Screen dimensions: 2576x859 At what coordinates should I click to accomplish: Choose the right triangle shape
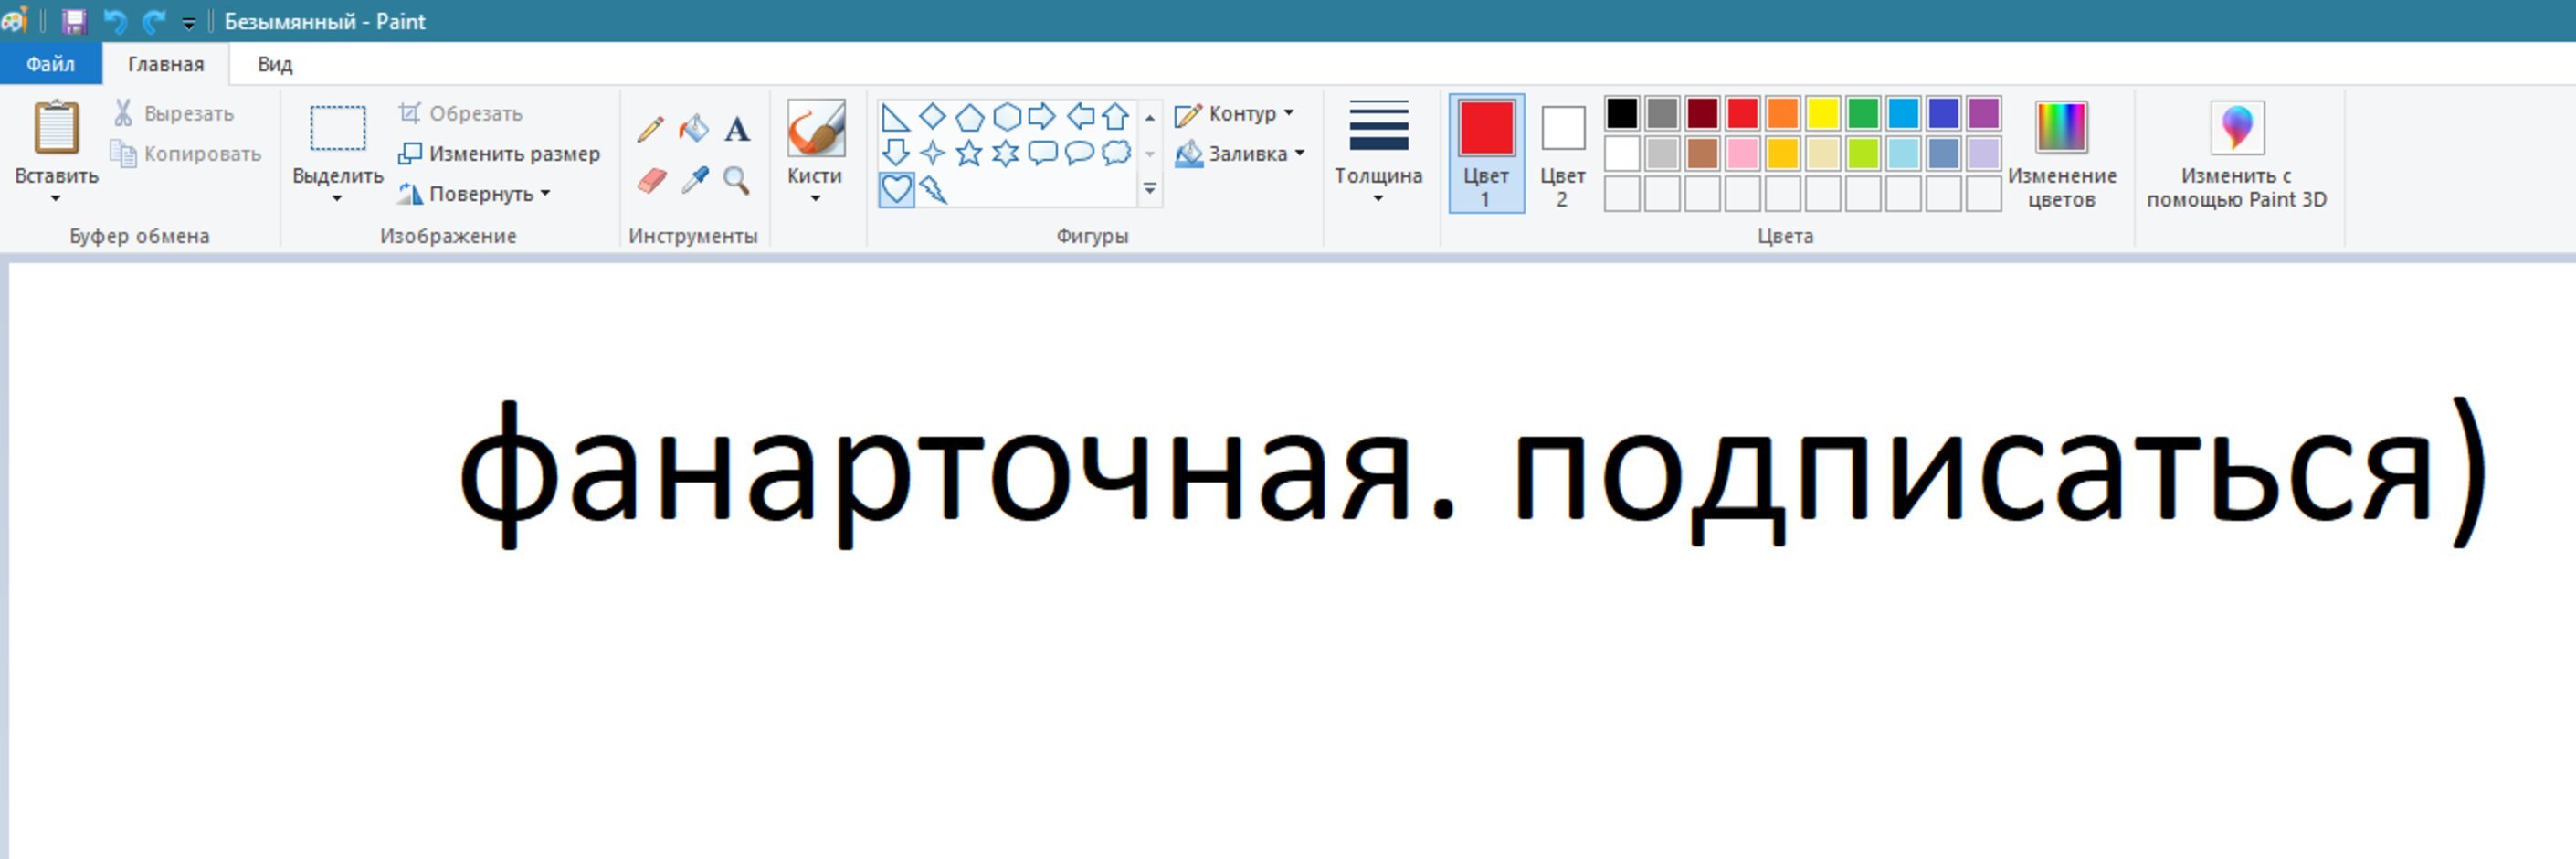[x=895, y=118]
